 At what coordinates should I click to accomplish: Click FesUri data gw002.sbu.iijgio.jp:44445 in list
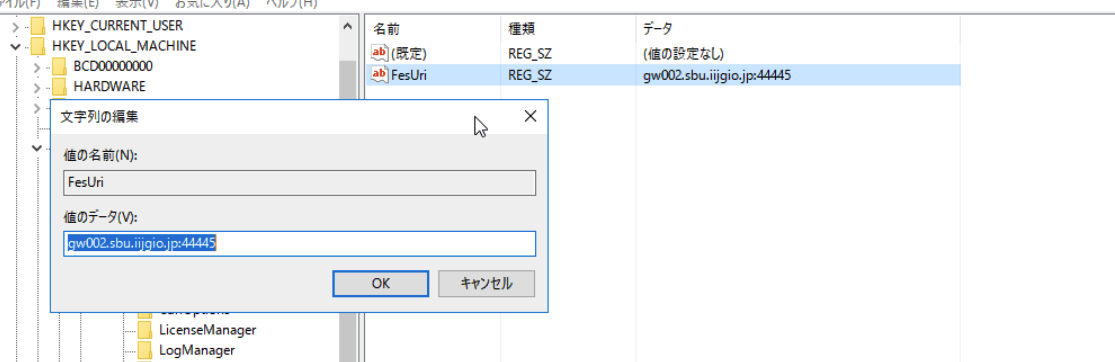[x=717, y=74]
